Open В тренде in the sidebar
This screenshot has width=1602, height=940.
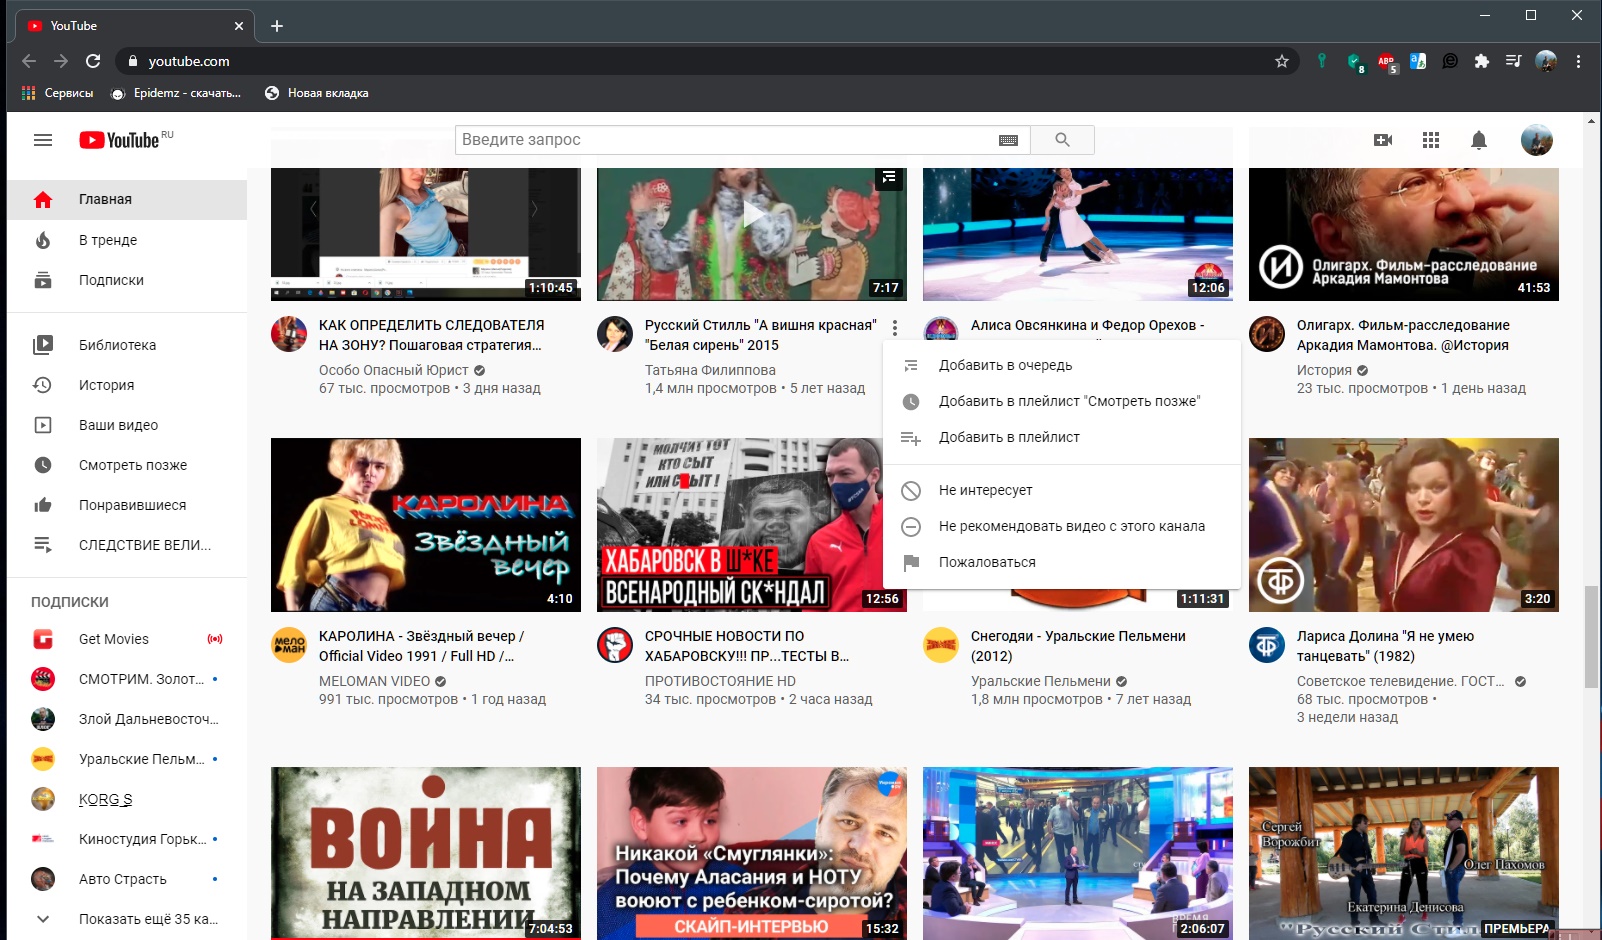click(x=127, y=240)
